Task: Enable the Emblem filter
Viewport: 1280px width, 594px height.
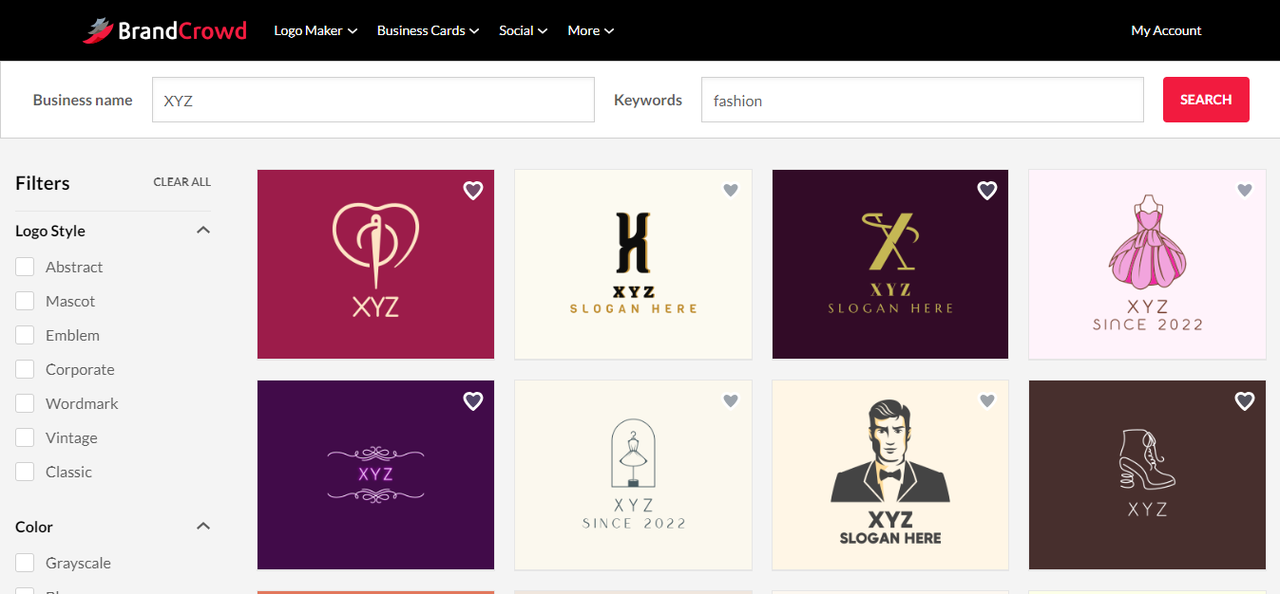Action: (x=25, y=335)
